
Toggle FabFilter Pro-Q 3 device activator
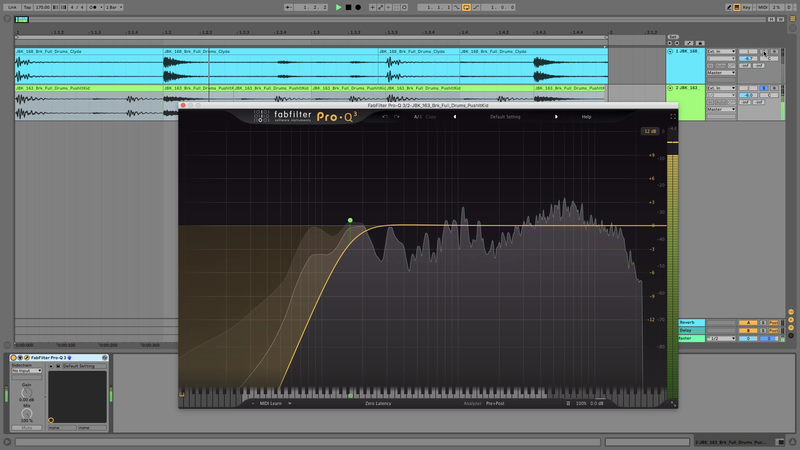click(14, 358)
